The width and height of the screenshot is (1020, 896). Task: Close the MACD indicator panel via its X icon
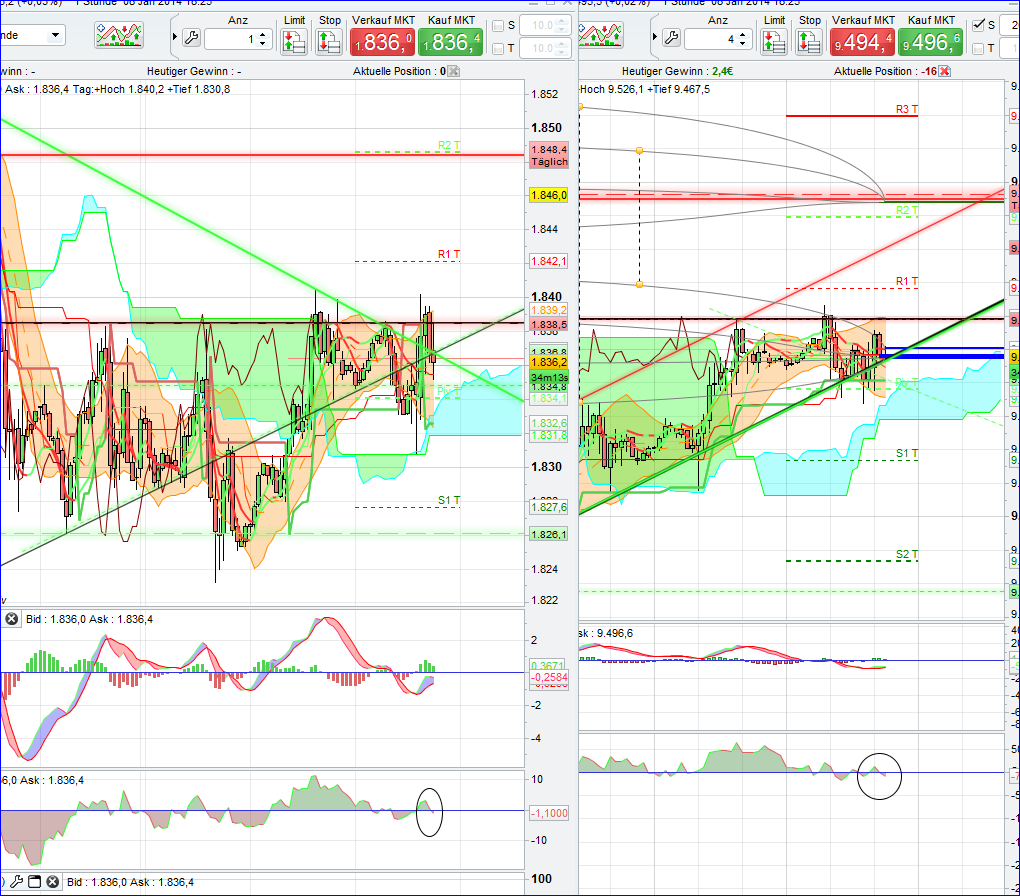tap(10, 618)
